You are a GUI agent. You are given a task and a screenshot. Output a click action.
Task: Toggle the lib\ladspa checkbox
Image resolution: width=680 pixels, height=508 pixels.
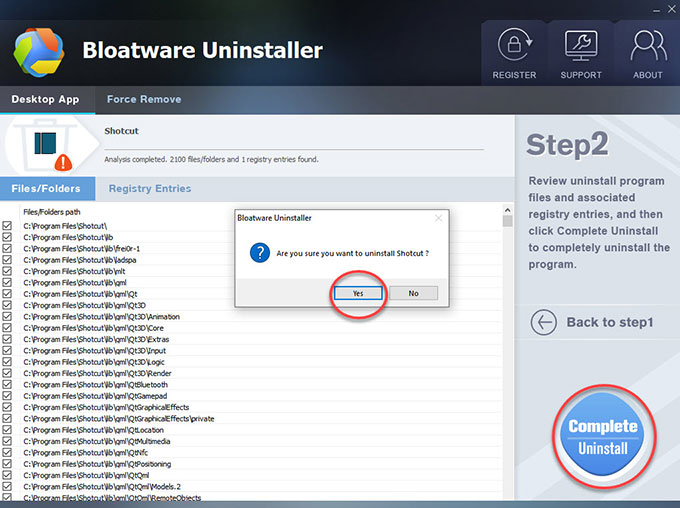[7, 259]
